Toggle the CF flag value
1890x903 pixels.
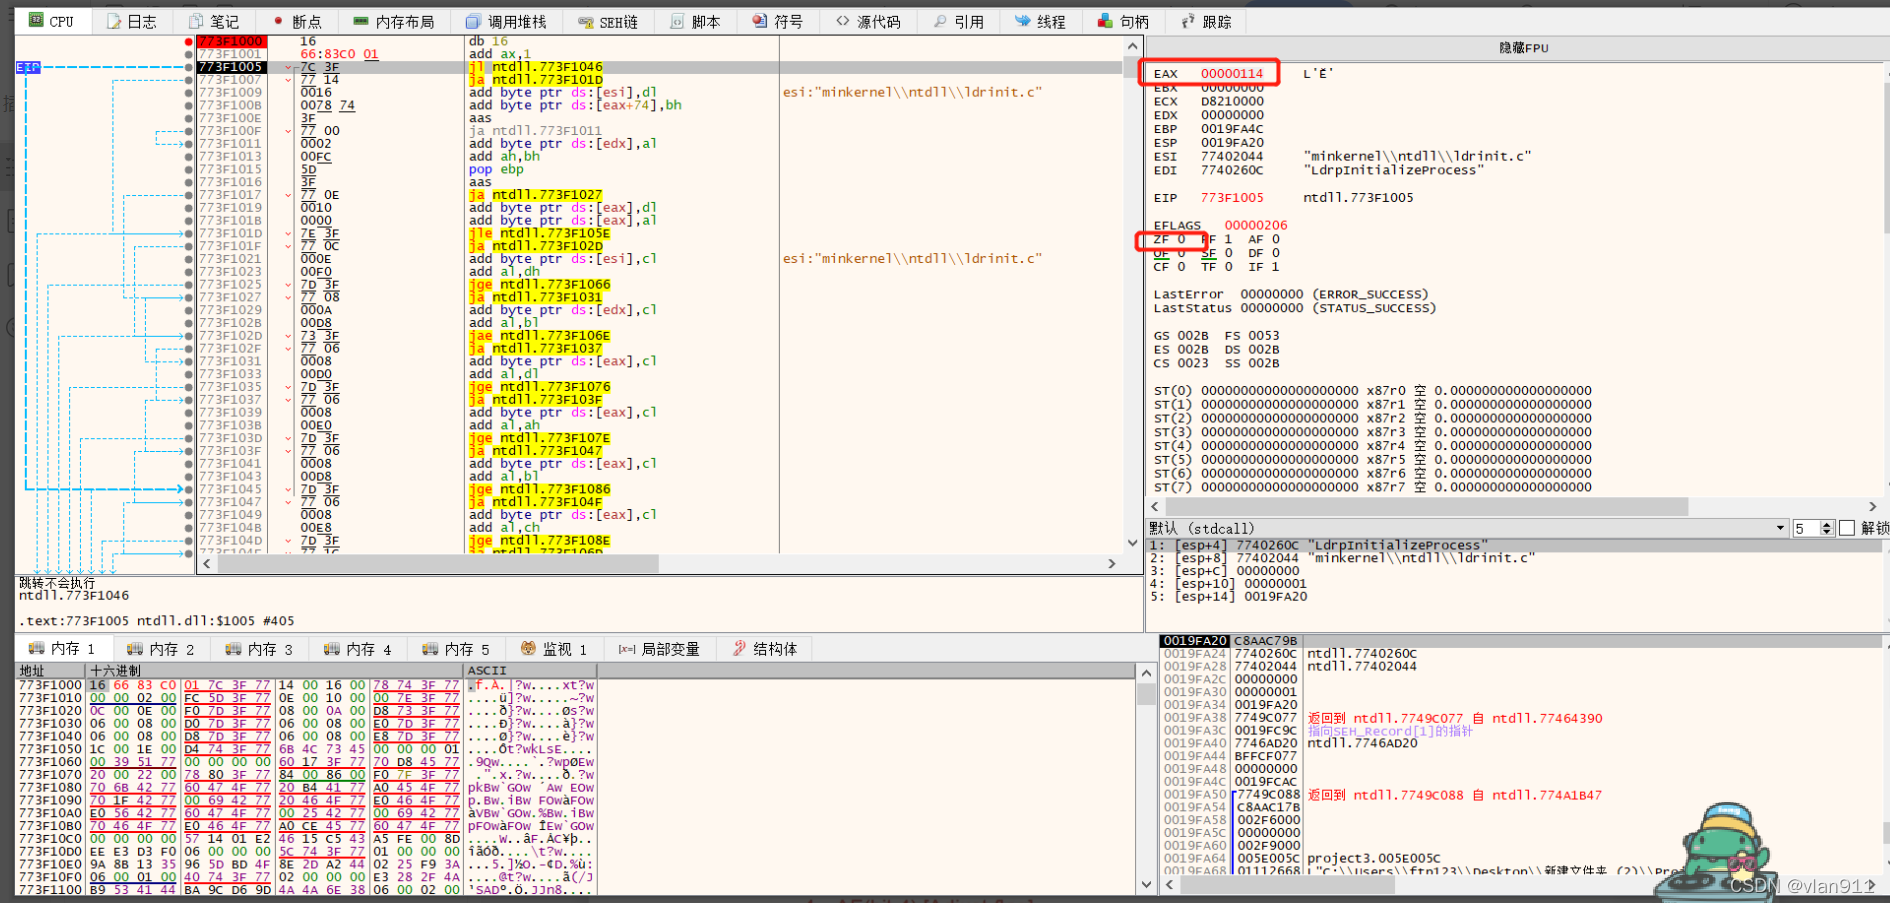[x=1181, y=267]
